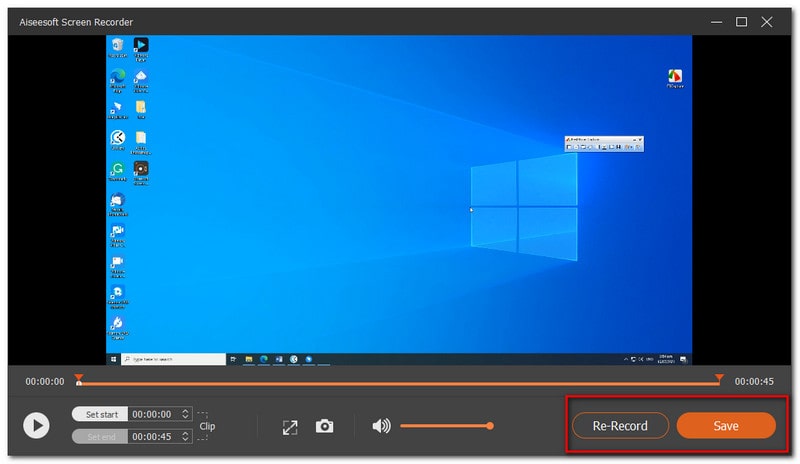Viewport: 800px width, 464px height.
Task: Mute audio via the speaker icon
Action: 381,426
